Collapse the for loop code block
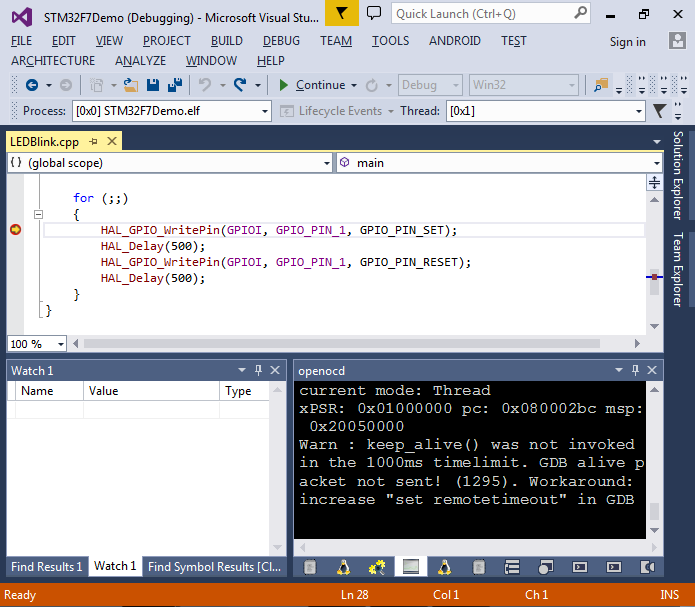The image size is (695, 607). pos(39,215)
